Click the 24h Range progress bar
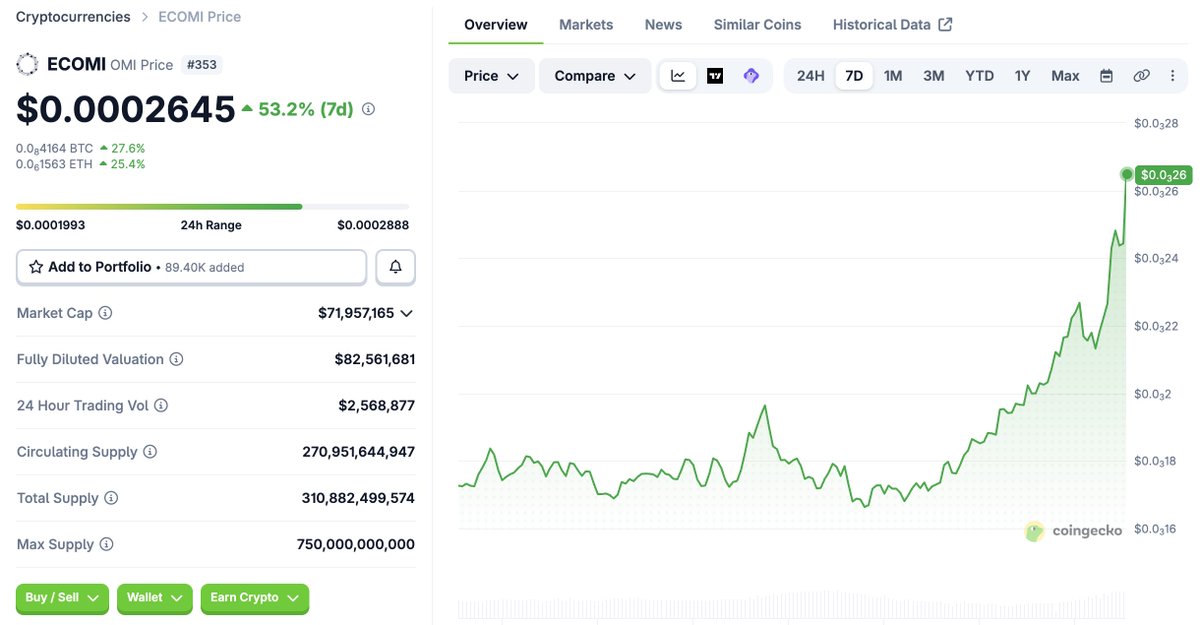The width and height of the screenshot is (1200, 625). (212, 207)
